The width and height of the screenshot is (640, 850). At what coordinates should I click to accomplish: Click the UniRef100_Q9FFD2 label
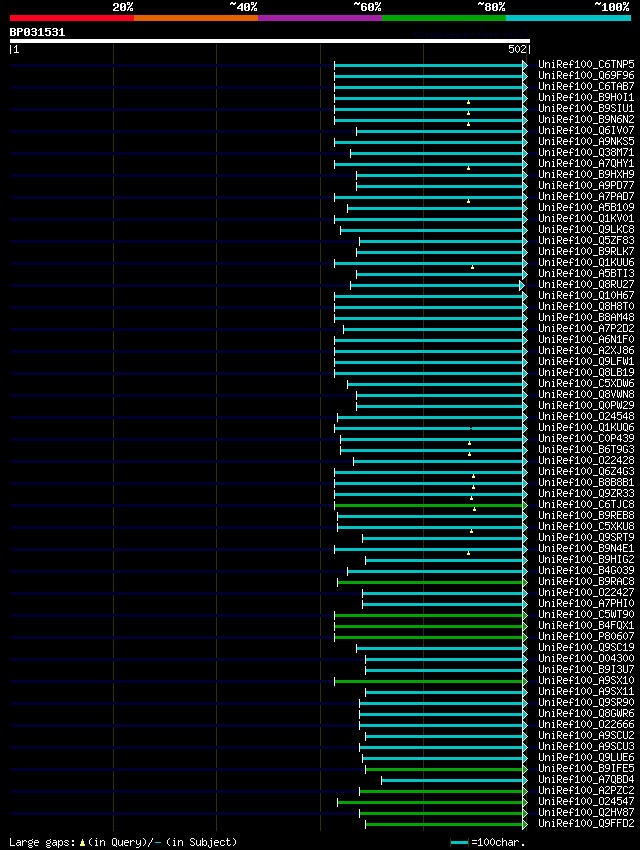point(586,823)
